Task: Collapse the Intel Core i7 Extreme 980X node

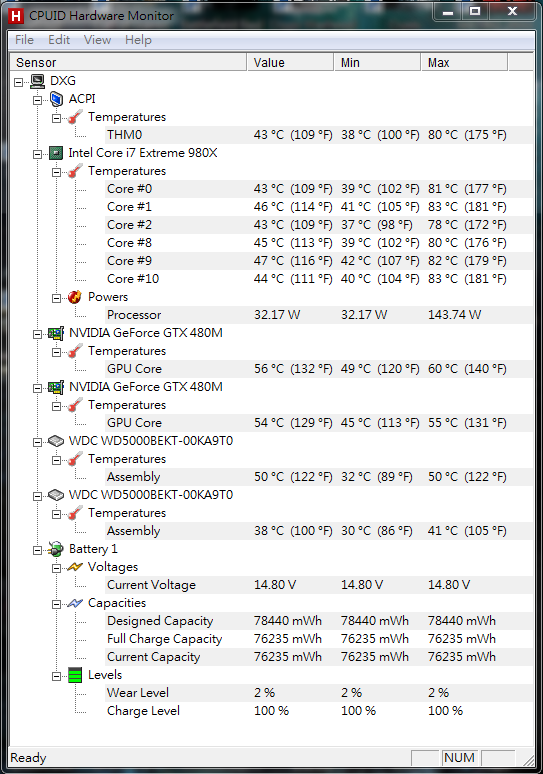Action: coord(38,154)
